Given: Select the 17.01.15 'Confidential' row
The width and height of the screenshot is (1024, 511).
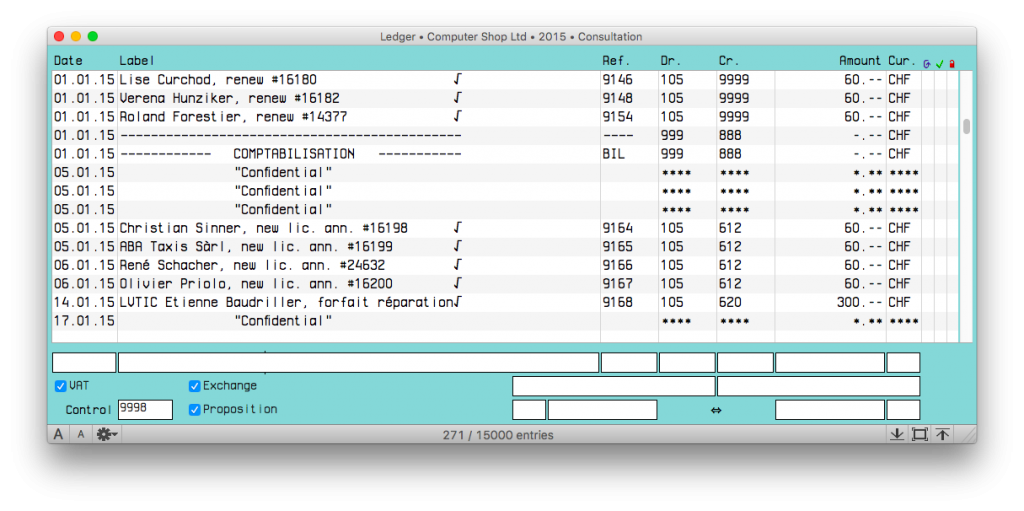Looking at the screenshot, I should [x=505, y=321].
